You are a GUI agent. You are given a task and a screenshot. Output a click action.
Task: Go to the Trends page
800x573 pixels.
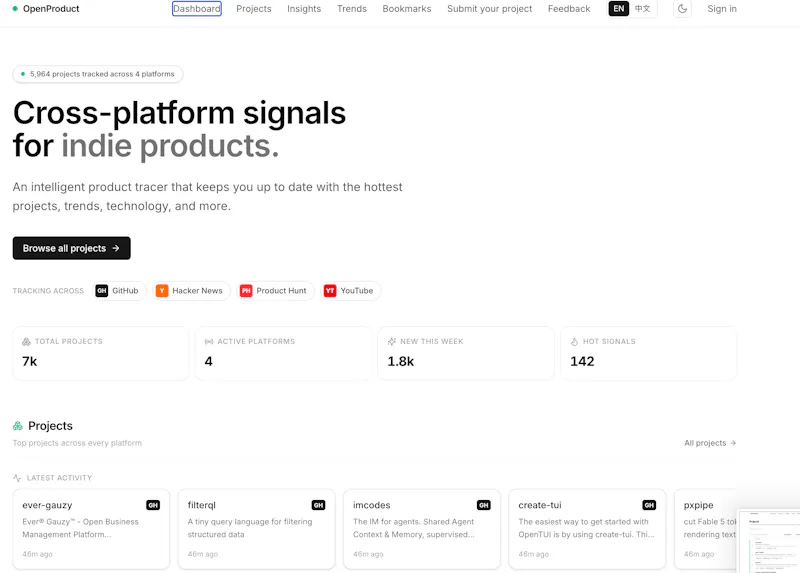pos(352,9)
